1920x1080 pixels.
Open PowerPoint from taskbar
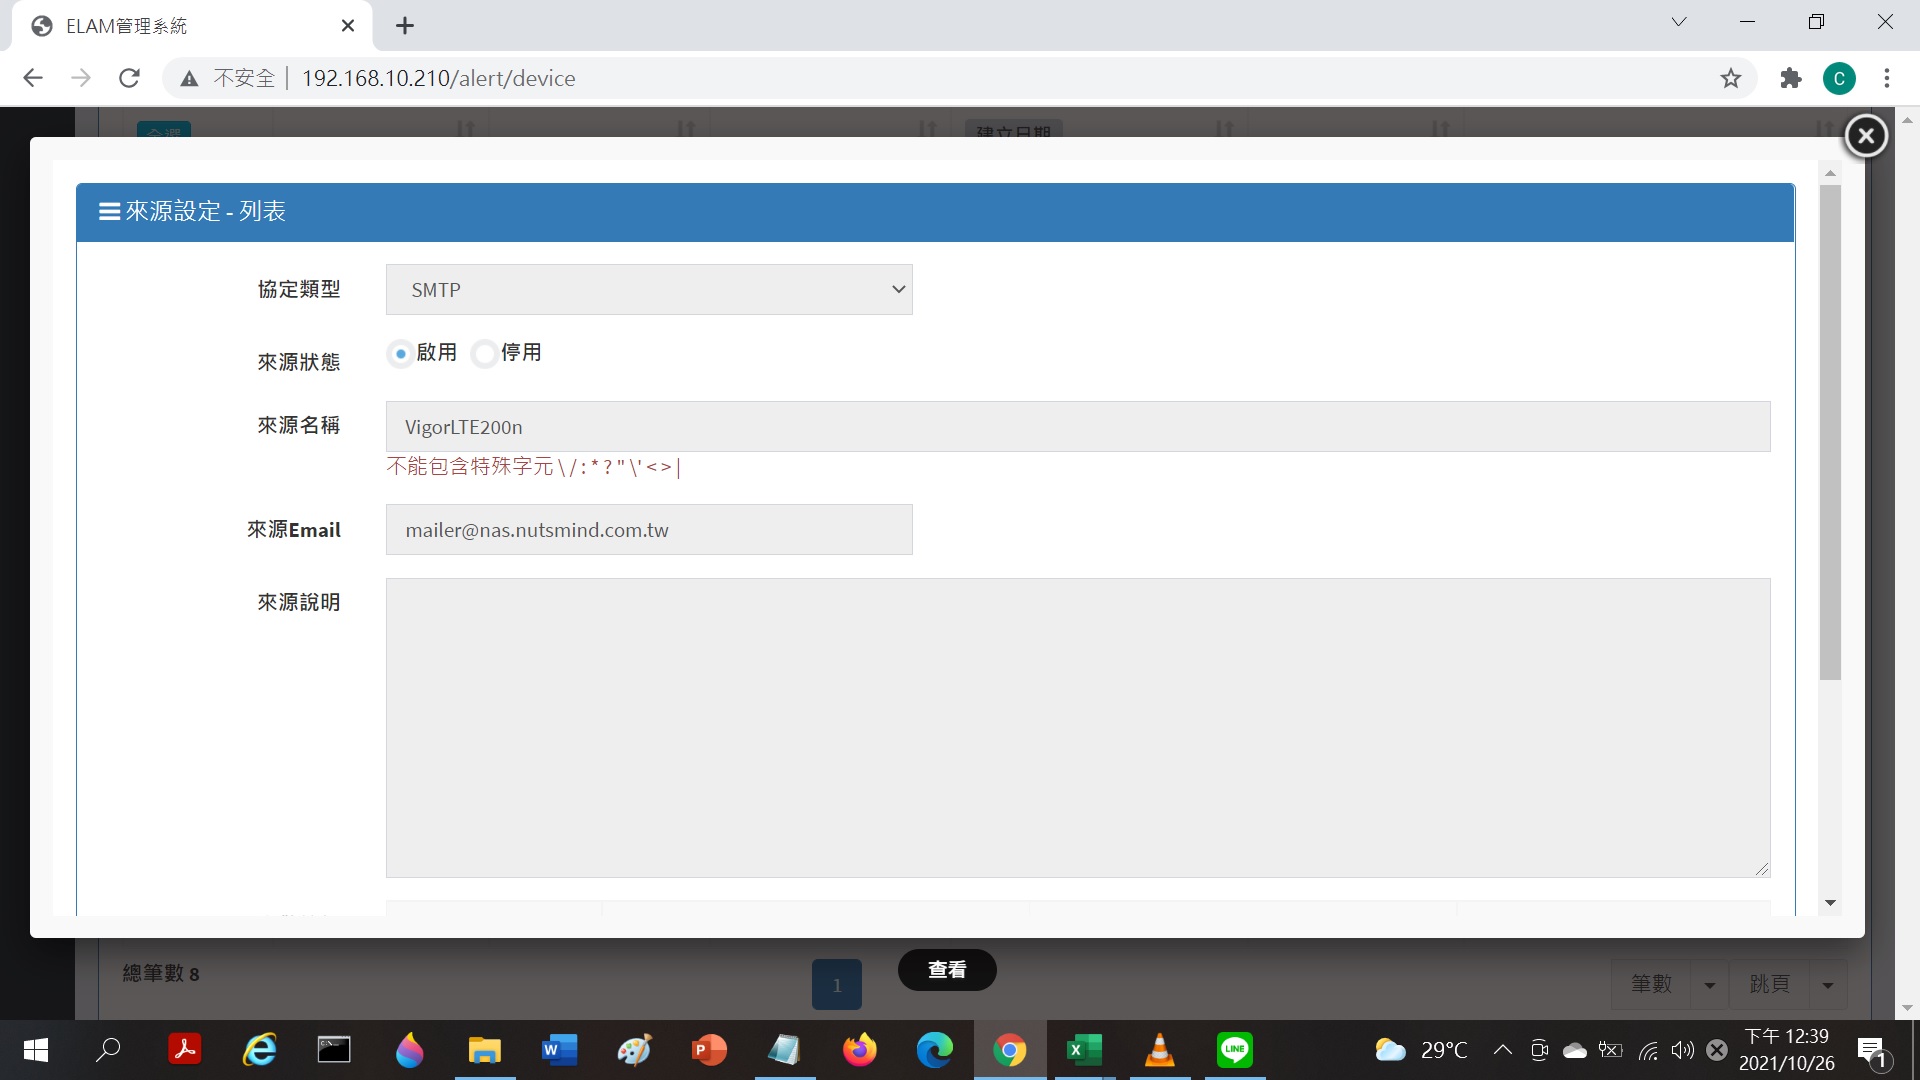(709, 1050)
